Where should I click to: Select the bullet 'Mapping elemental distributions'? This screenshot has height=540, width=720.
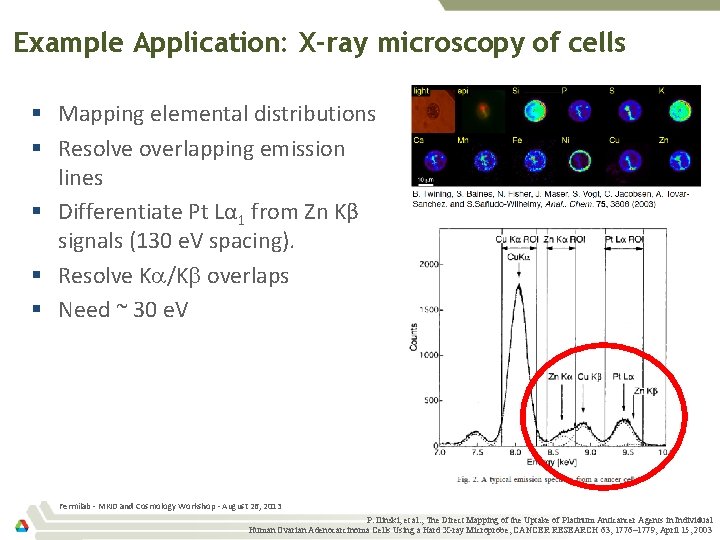pos(217,114)
